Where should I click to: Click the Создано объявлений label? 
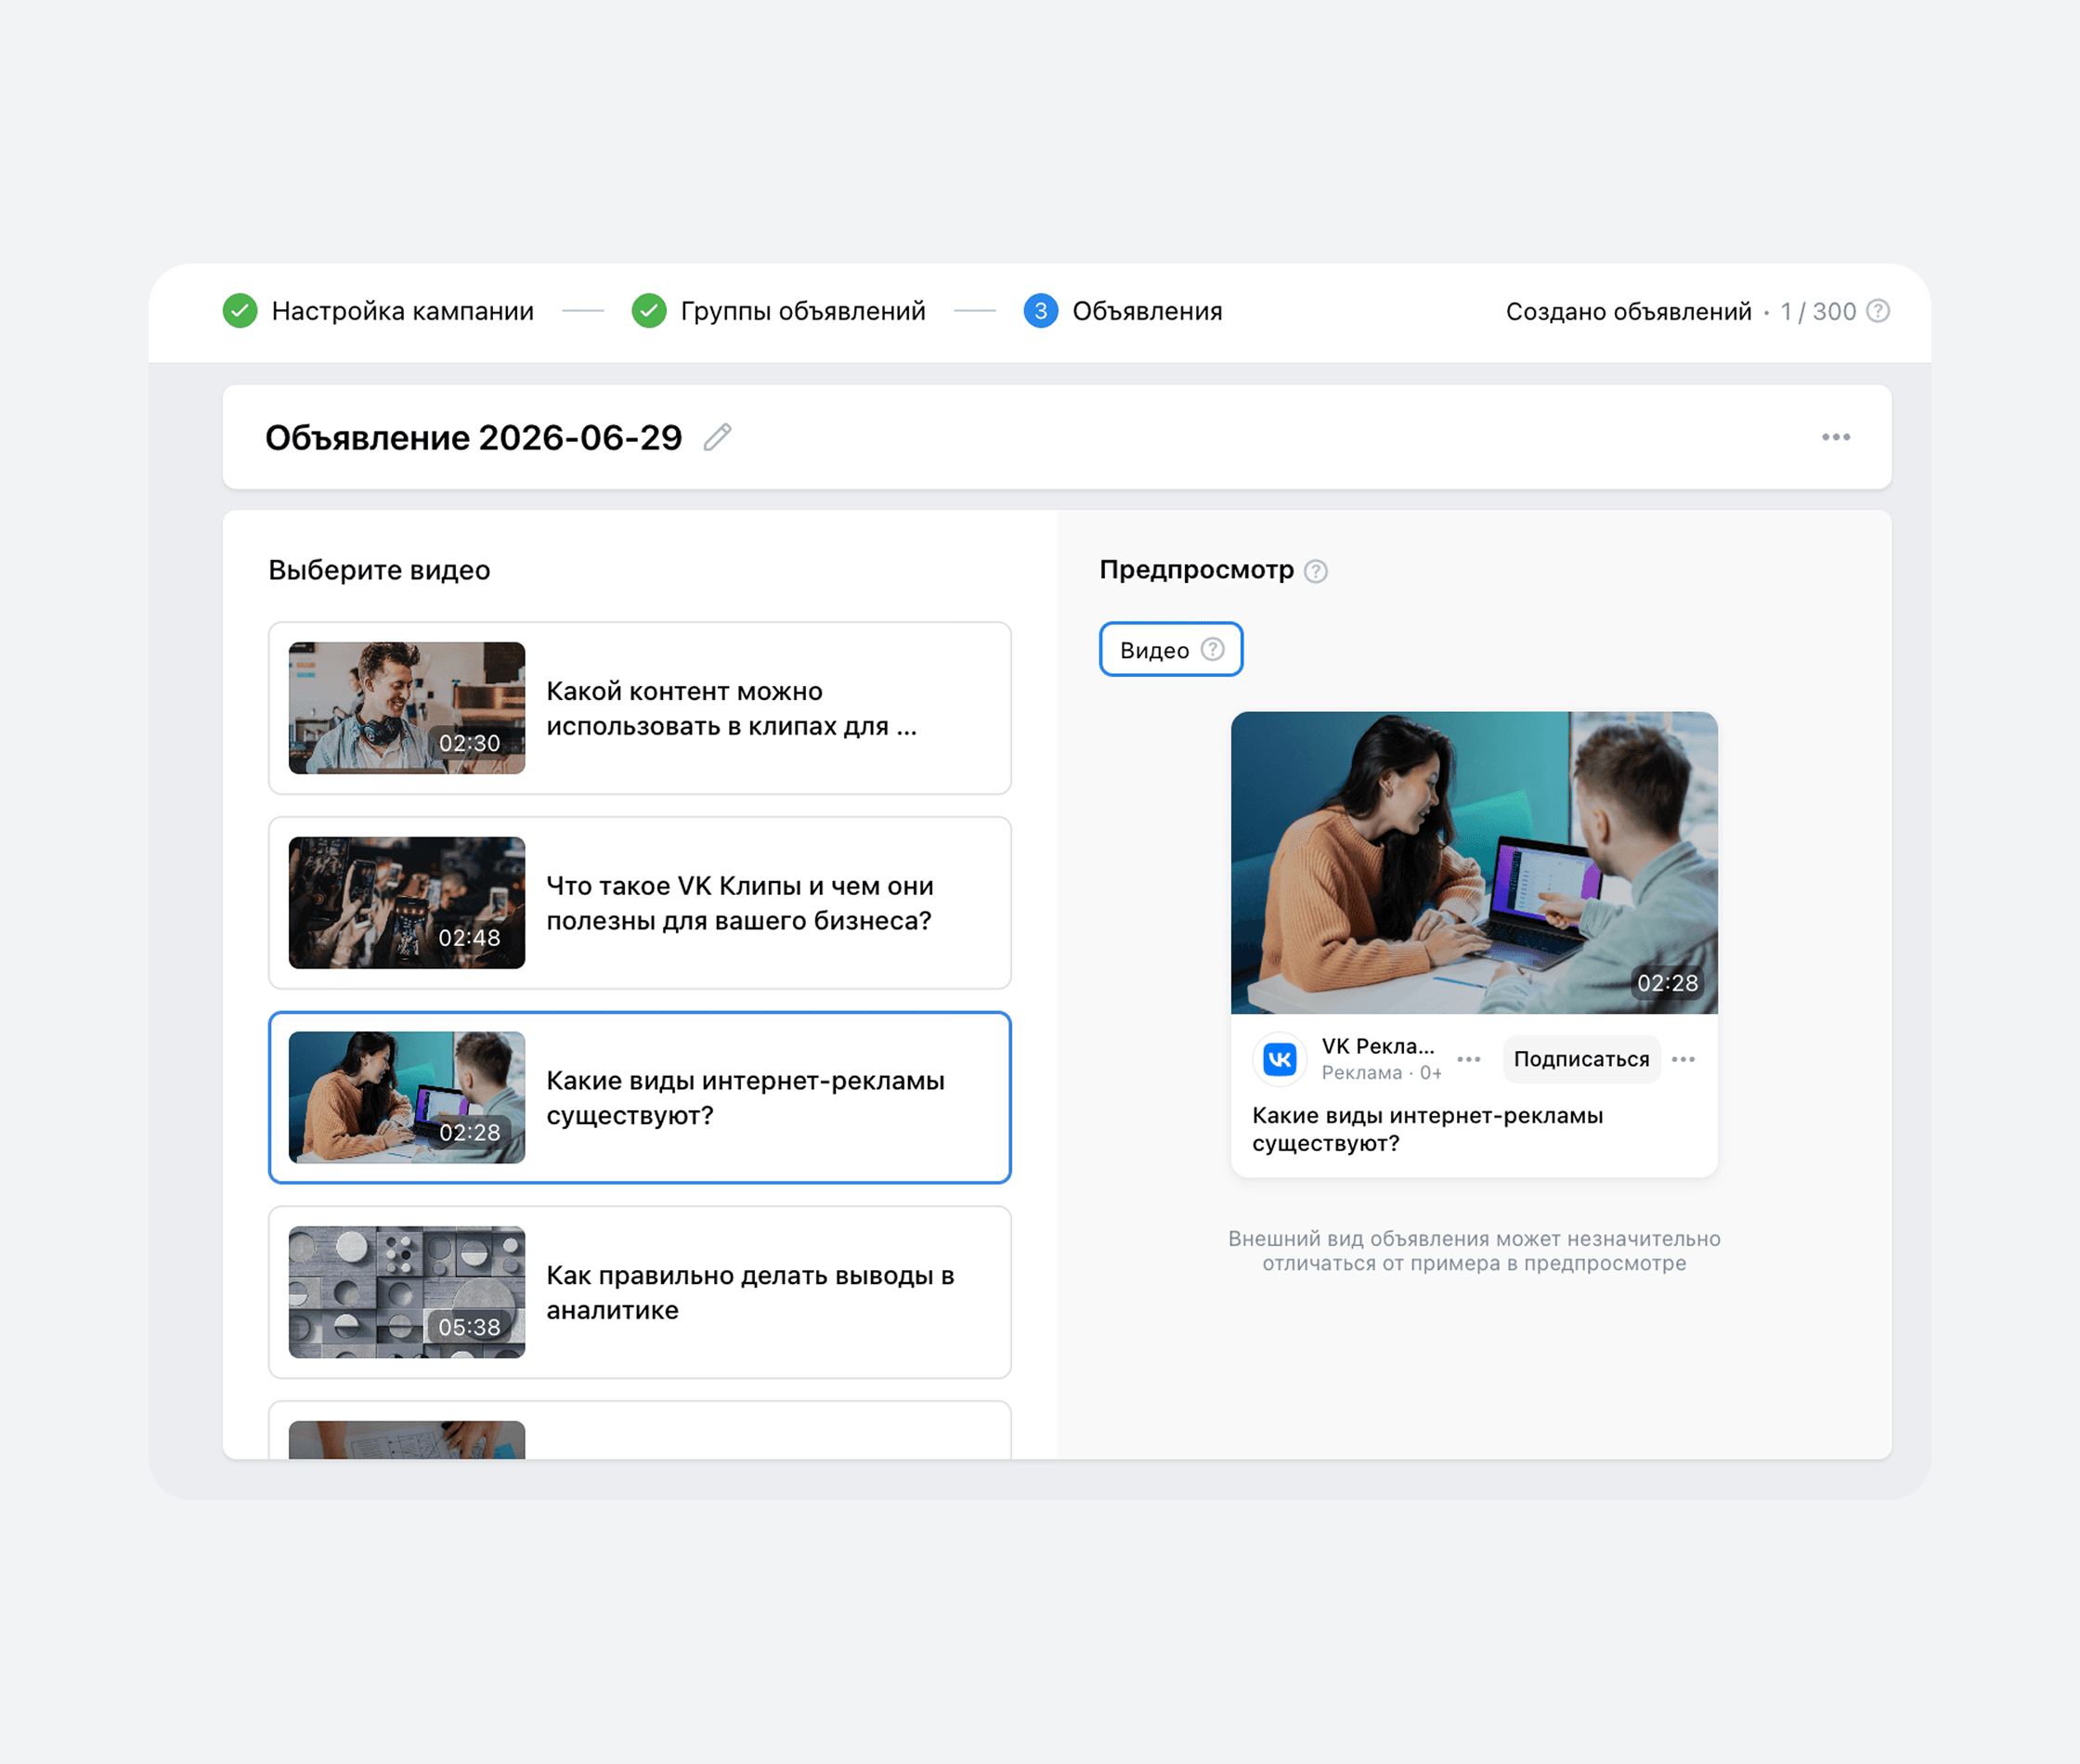click(1628, 311)
